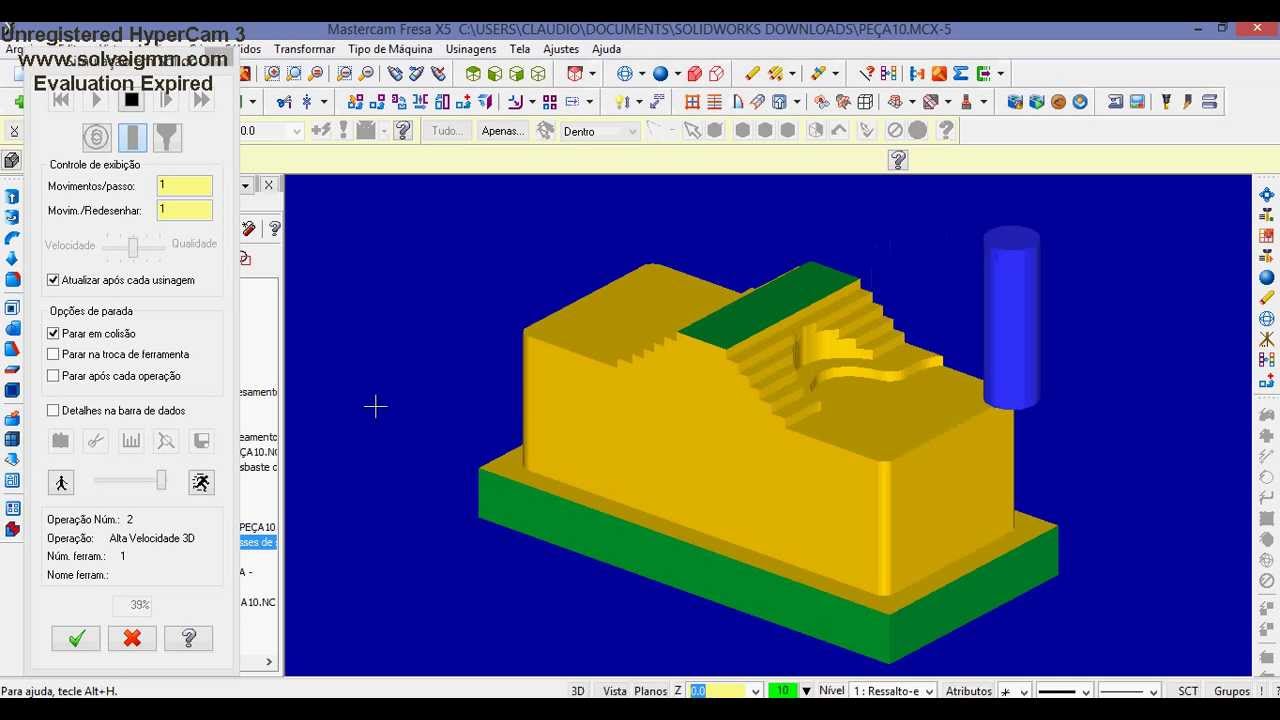Click the wireframe globe icon
This screenshot has height=720, width=1280.
click(x=625, y=74)
